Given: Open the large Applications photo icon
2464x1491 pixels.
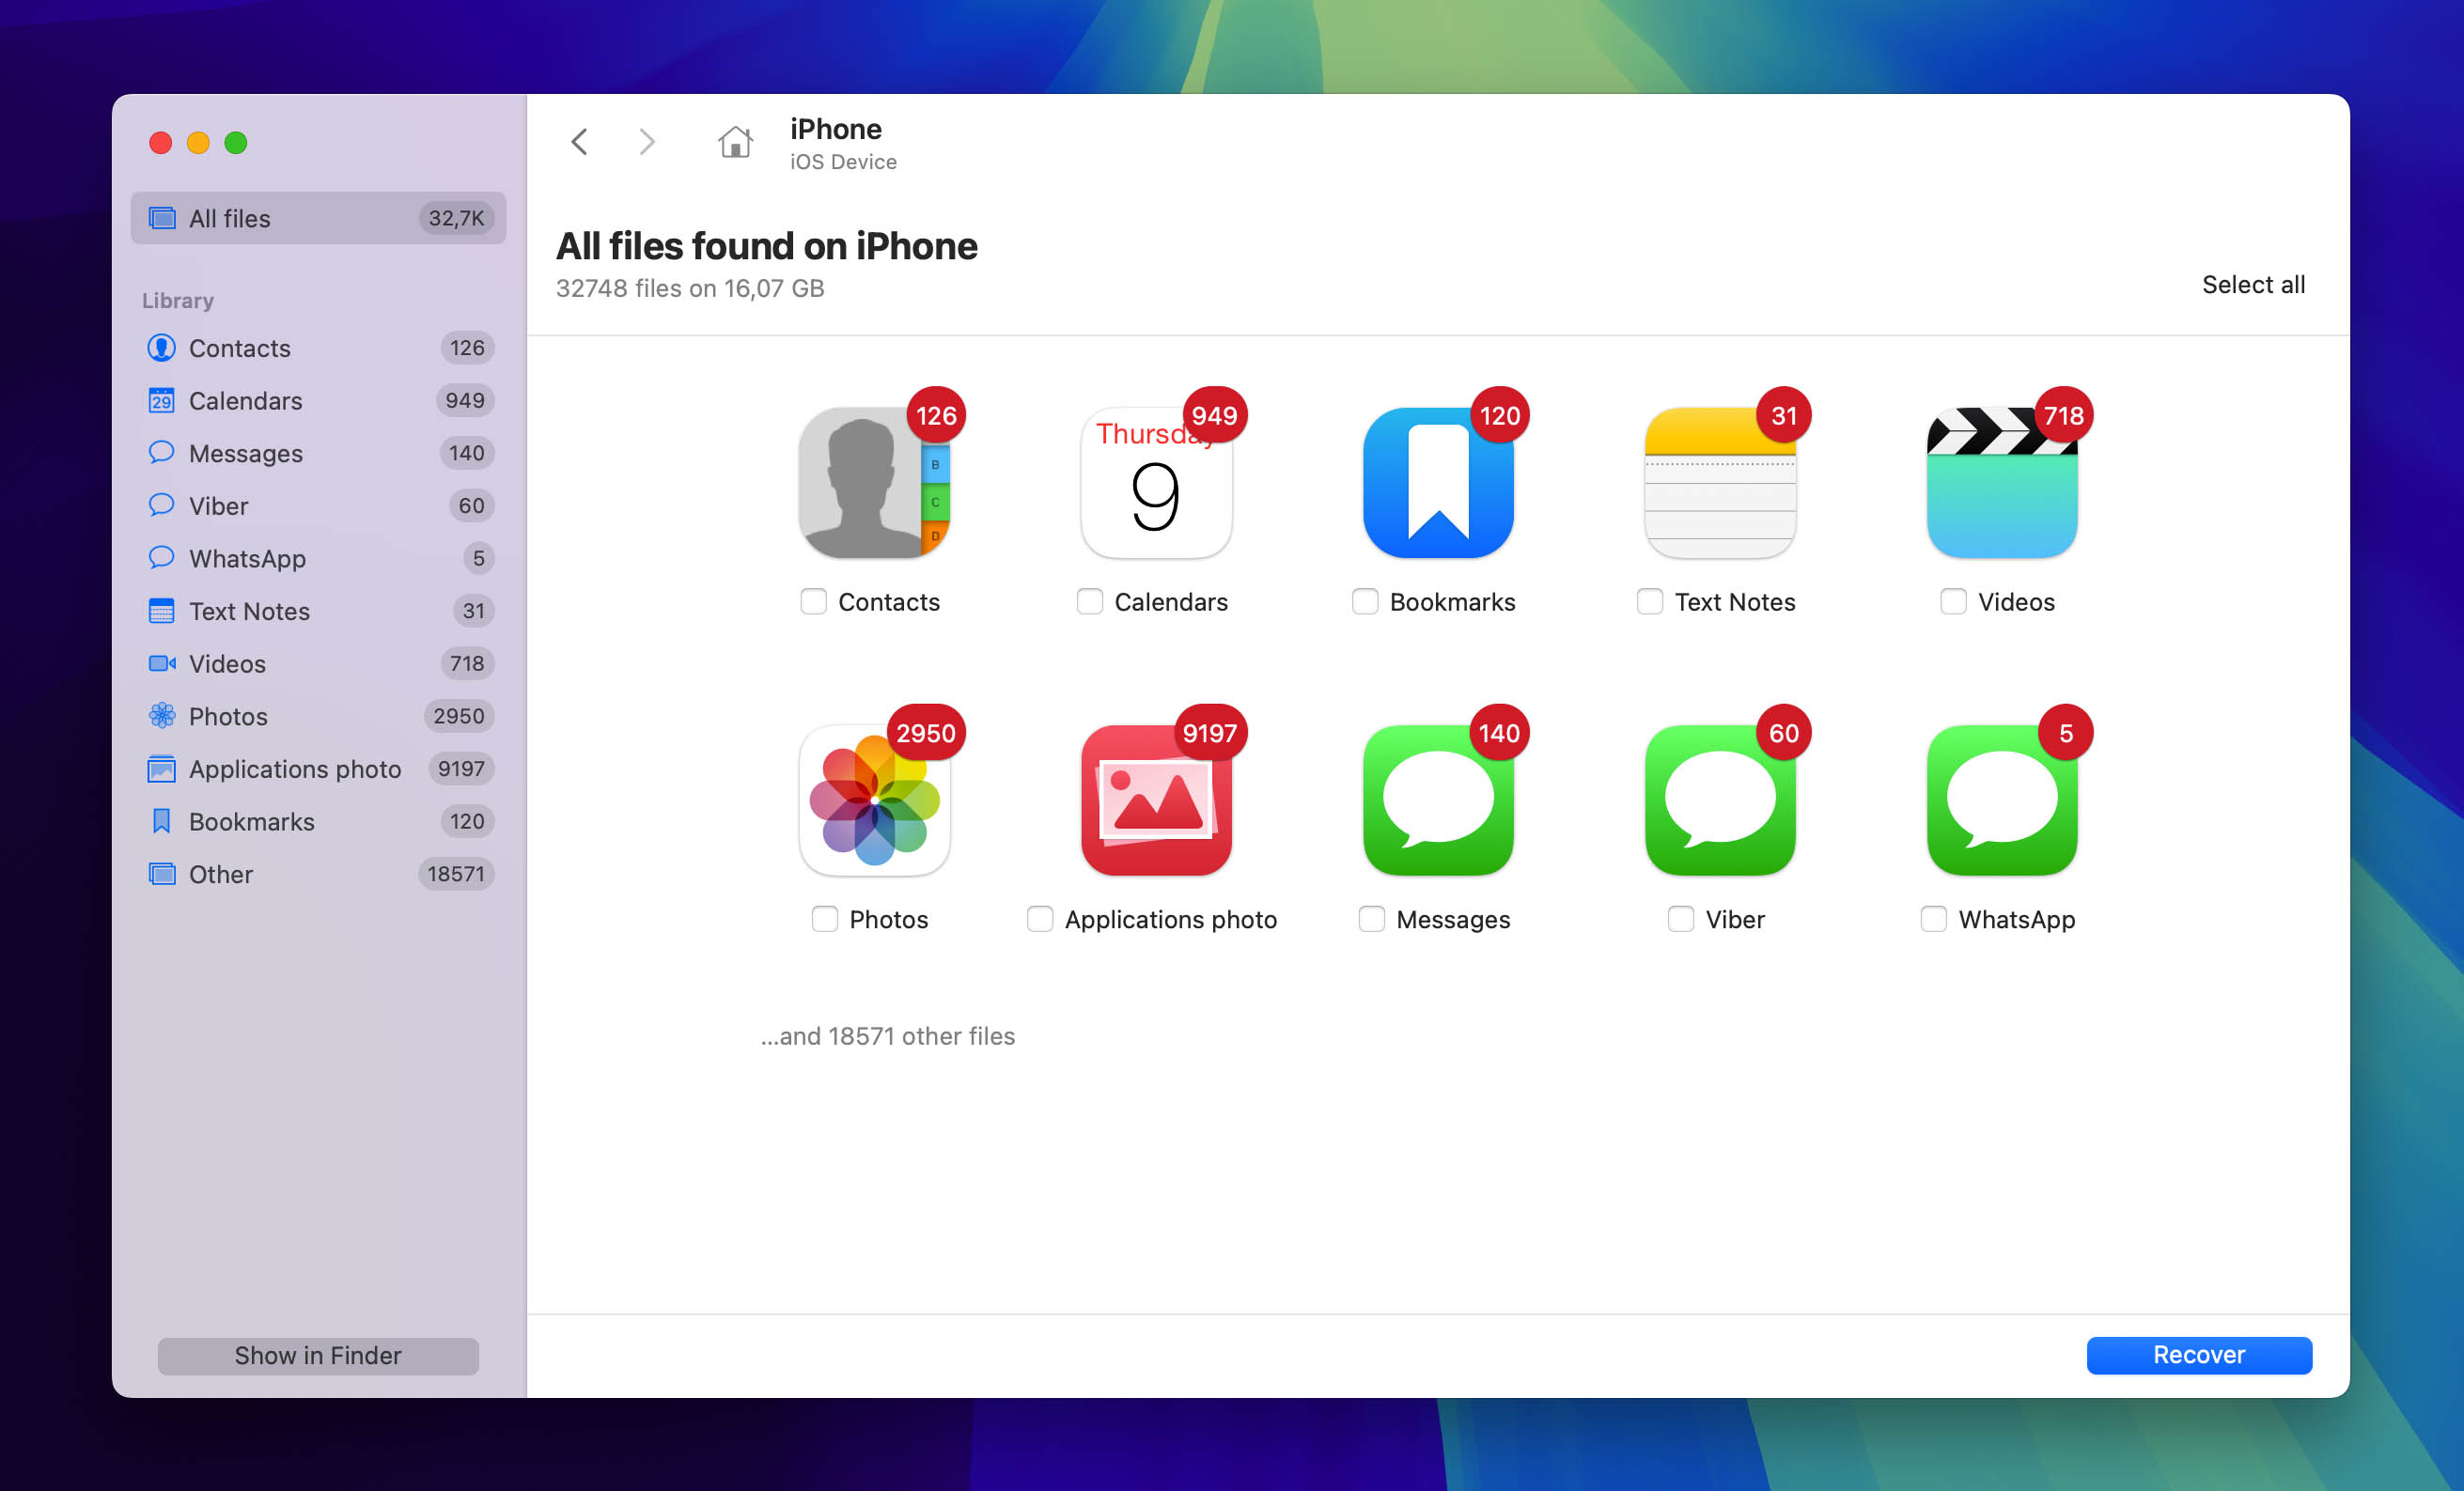Looking at the screenshot, I should (1156, 800).
